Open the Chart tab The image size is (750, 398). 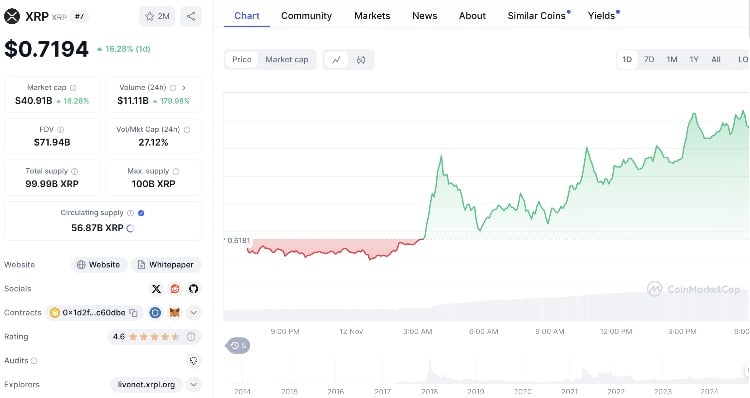point(247,16)
